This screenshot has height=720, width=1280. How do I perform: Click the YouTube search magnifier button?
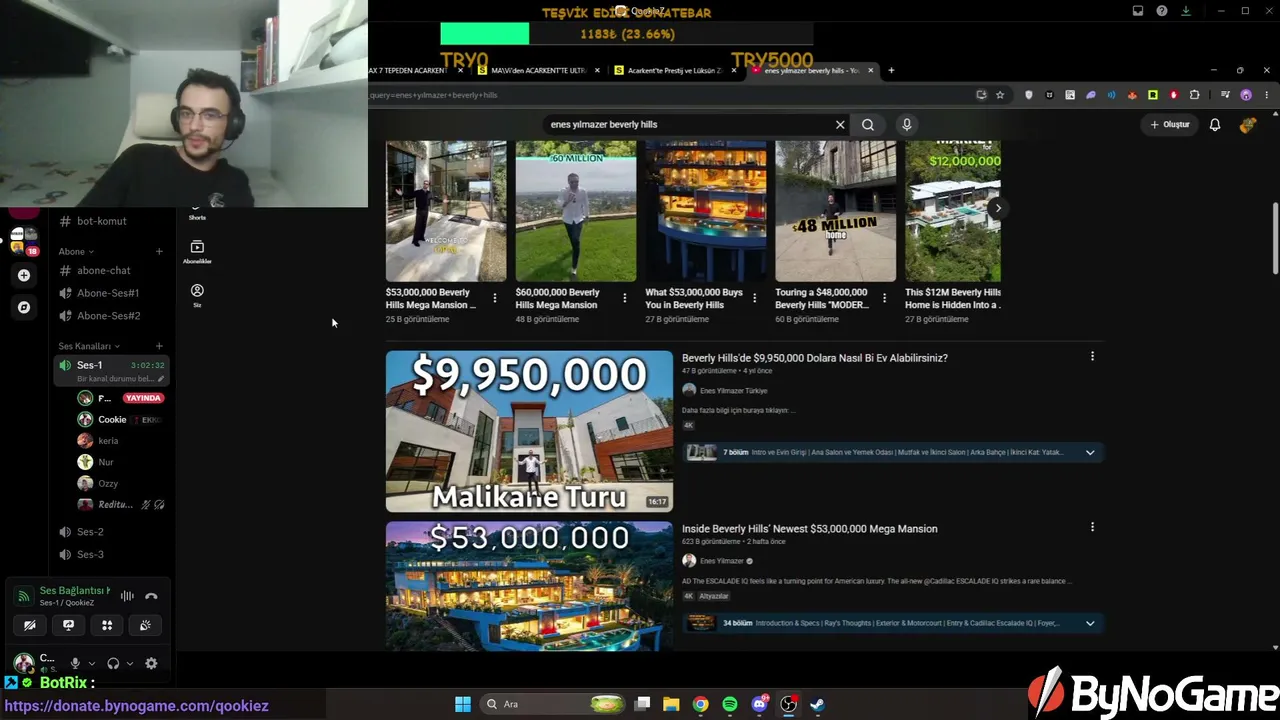pyautogui.click(x=868, y=125)
